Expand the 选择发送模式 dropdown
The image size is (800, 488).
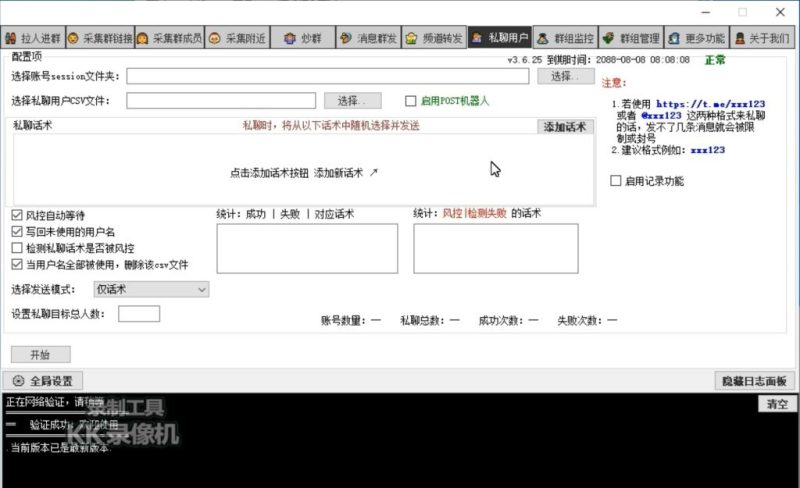pyautogui.click(x=151, y=289)
